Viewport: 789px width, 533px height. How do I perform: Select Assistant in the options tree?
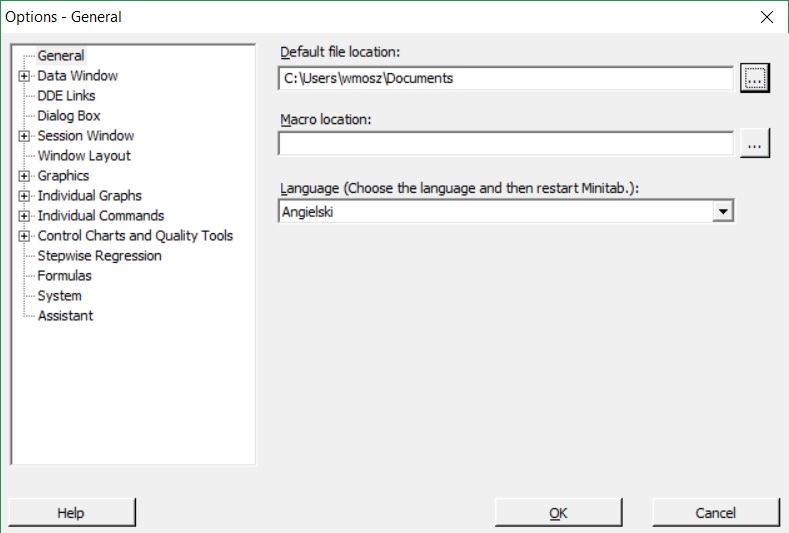coord(65,316)
